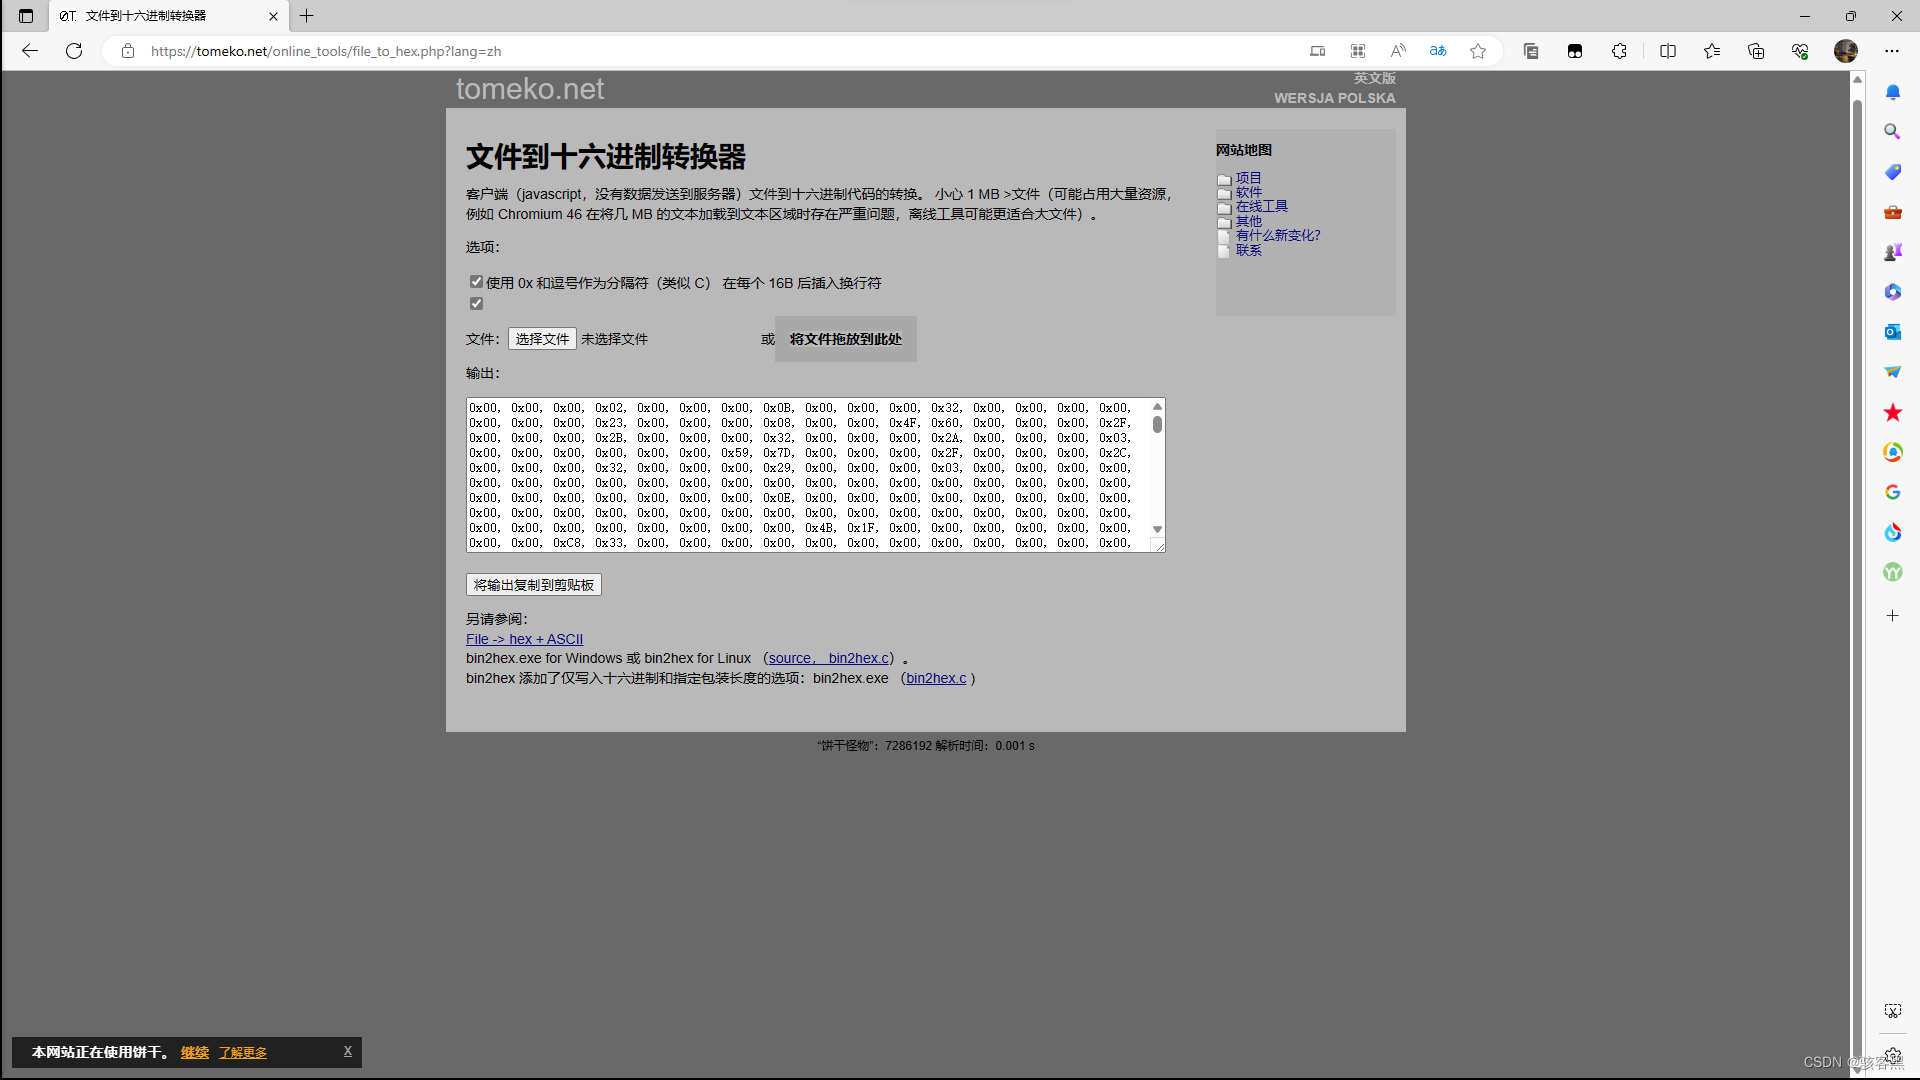Add page to favorites with star icon
The image size is (1920, 1080).
pos(1478,51)
